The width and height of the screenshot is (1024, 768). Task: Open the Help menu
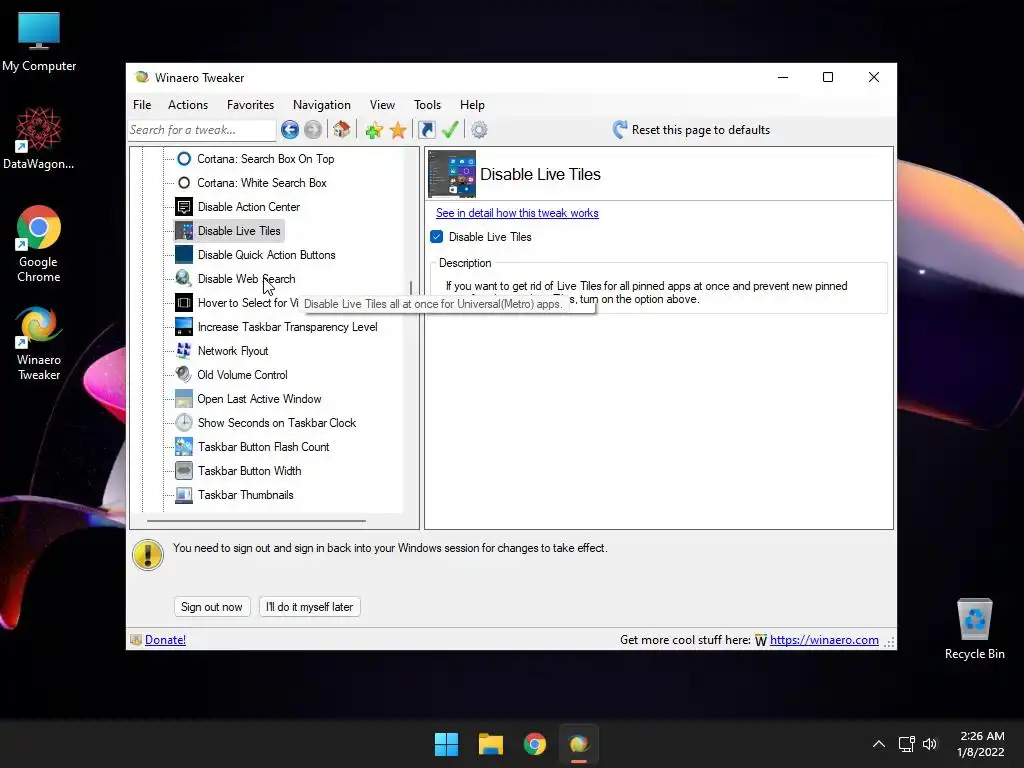tap(472, 105)
